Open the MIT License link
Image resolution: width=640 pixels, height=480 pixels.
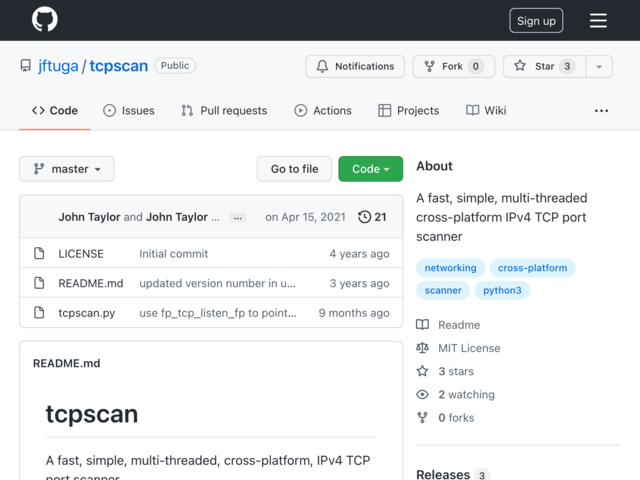tap(469, 348)
